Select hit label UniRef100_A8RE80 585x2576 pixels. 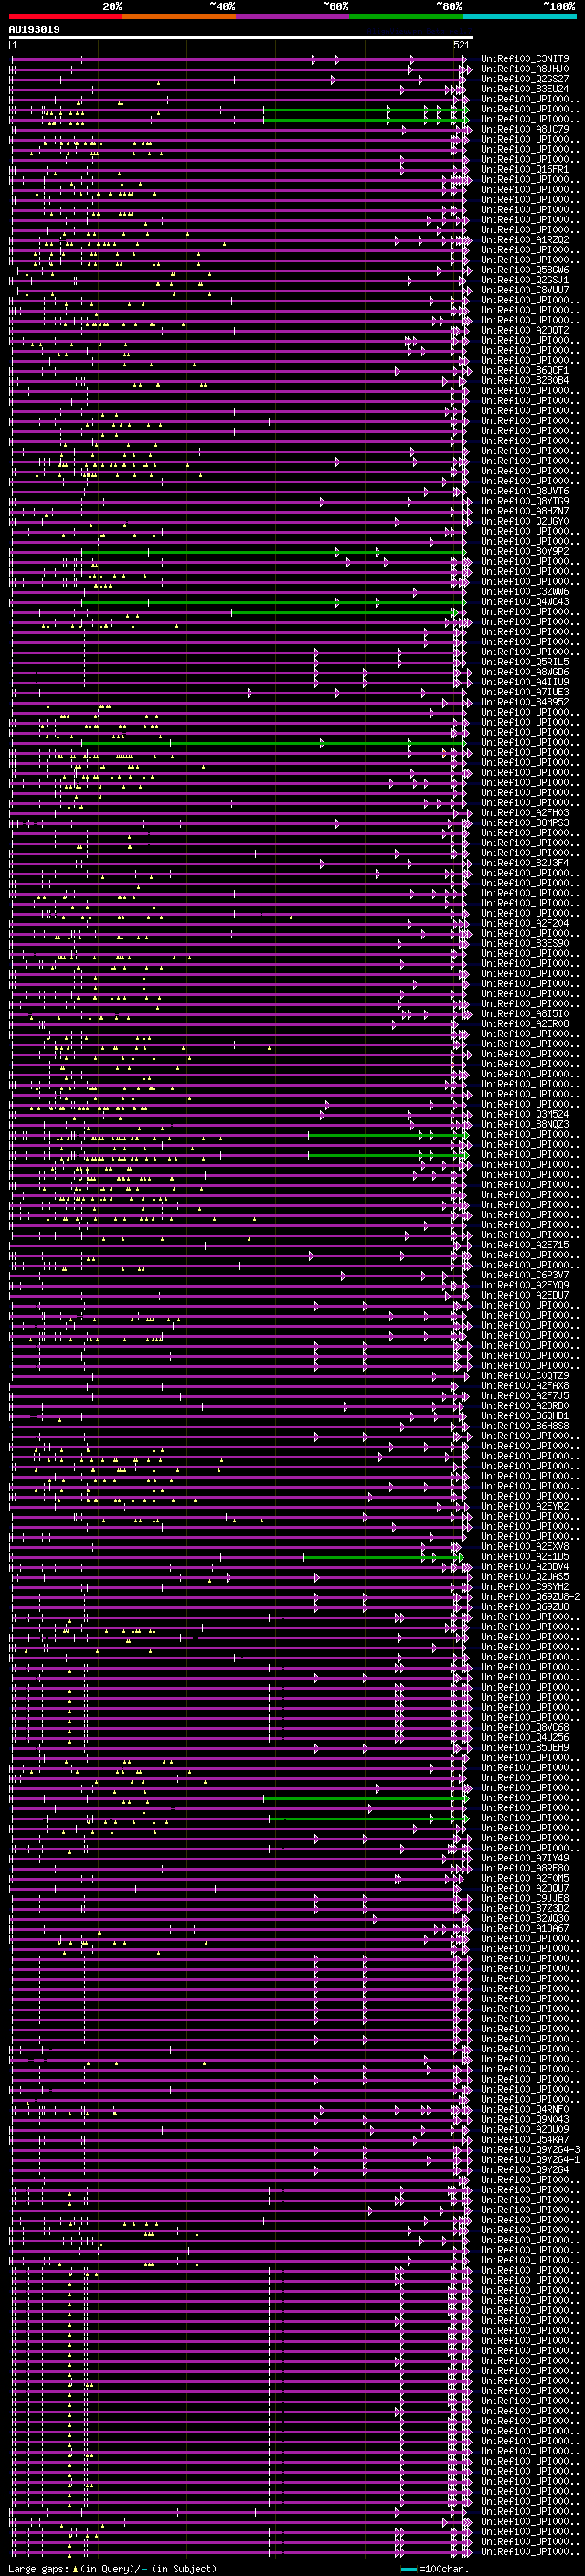525,1869
